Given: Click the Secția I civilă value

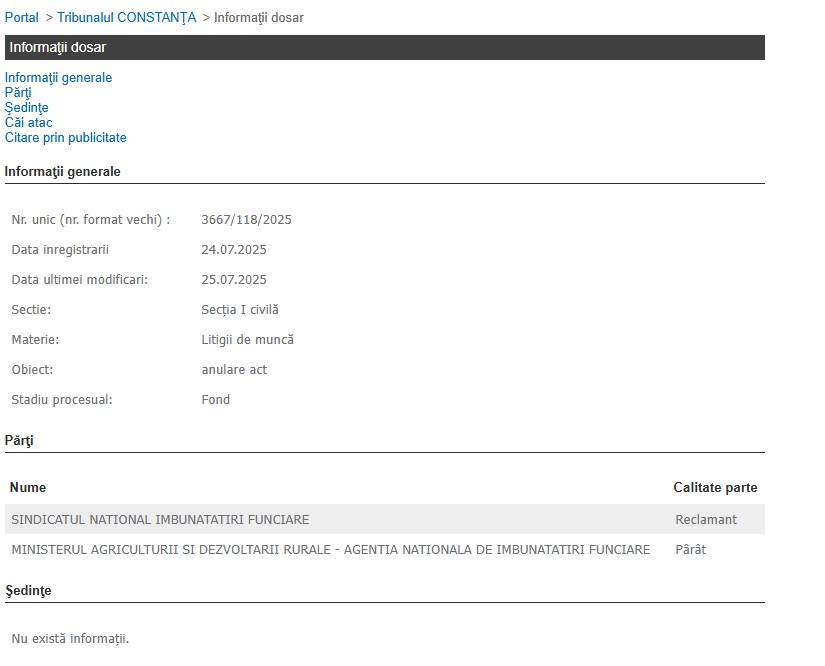Looking at the screenshot, I should [x=240, y=309].
